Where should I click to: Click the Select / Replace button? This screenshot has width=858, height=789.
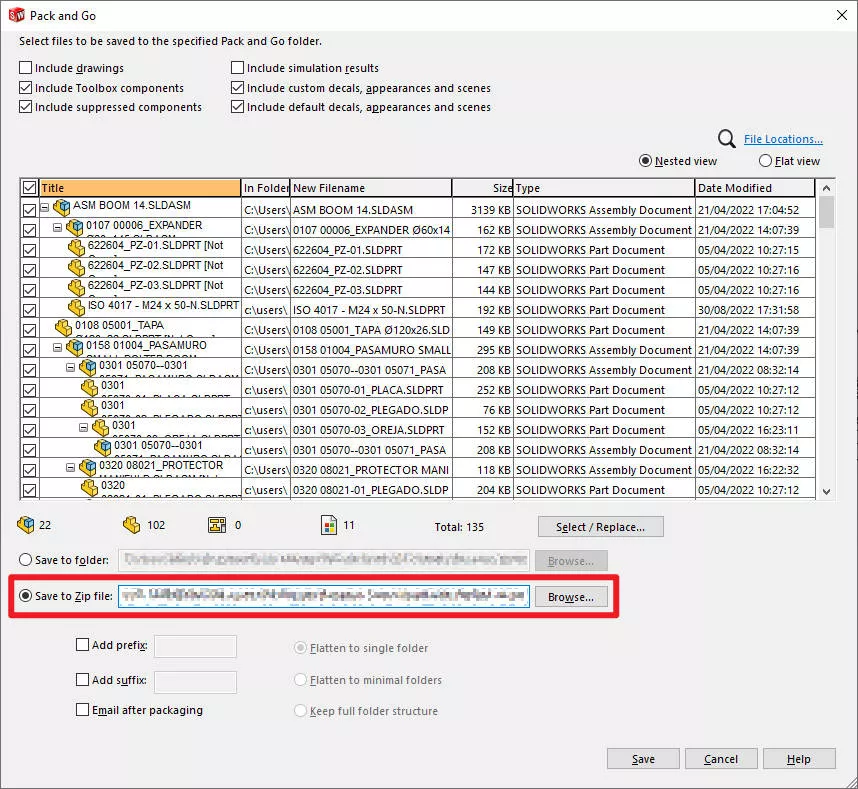[600, 526]
